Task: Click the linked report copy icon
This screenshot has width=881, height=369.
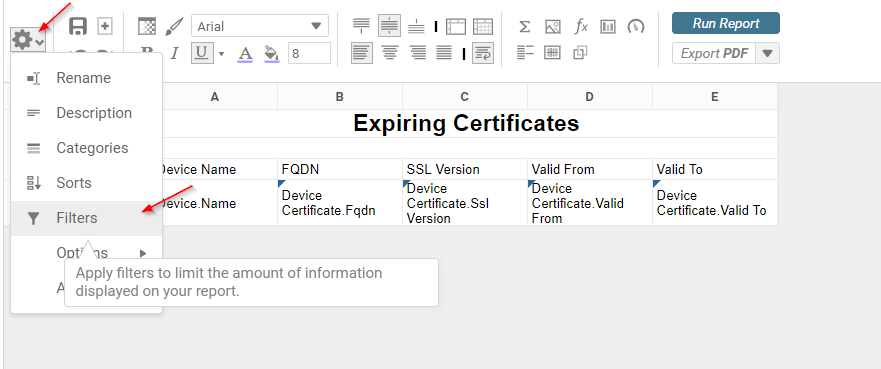Action: coord(580,53)
